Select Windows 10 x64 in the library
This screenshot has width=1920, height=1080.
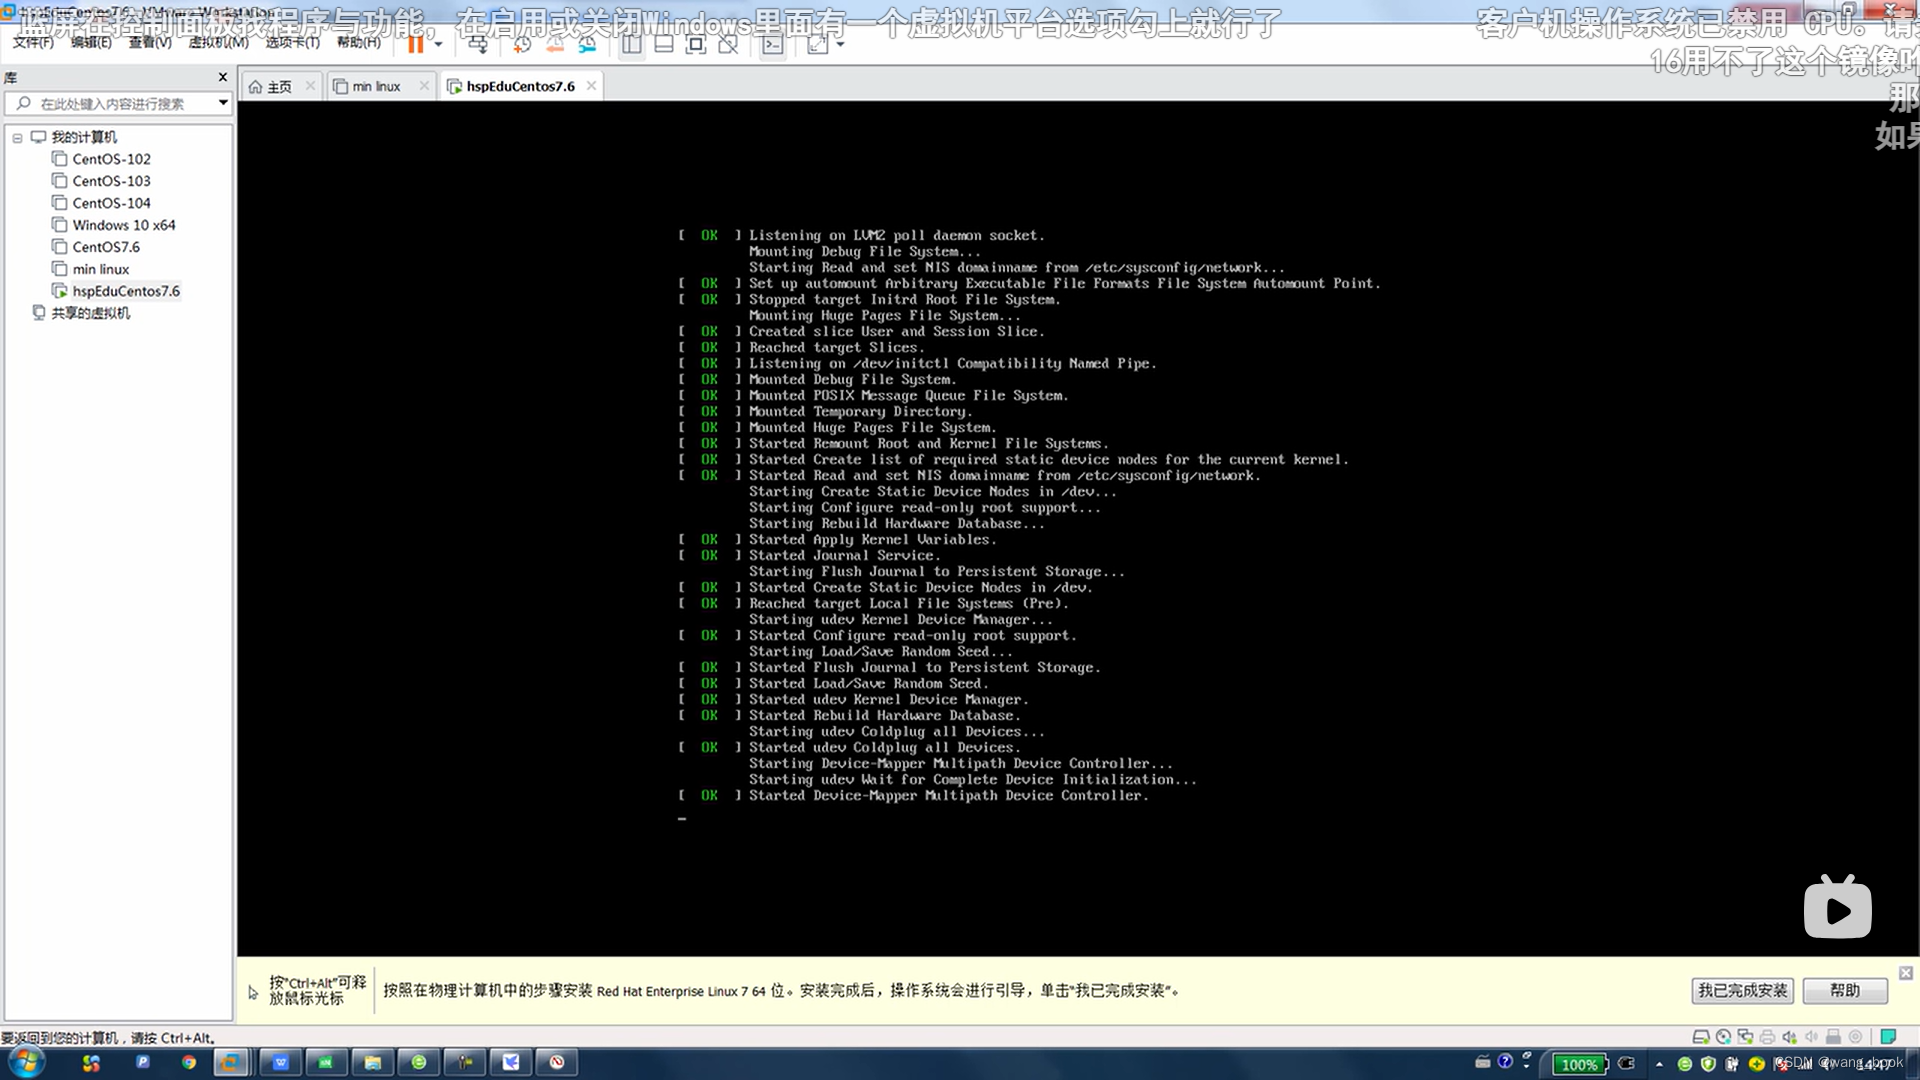click(x=123, y=225)
